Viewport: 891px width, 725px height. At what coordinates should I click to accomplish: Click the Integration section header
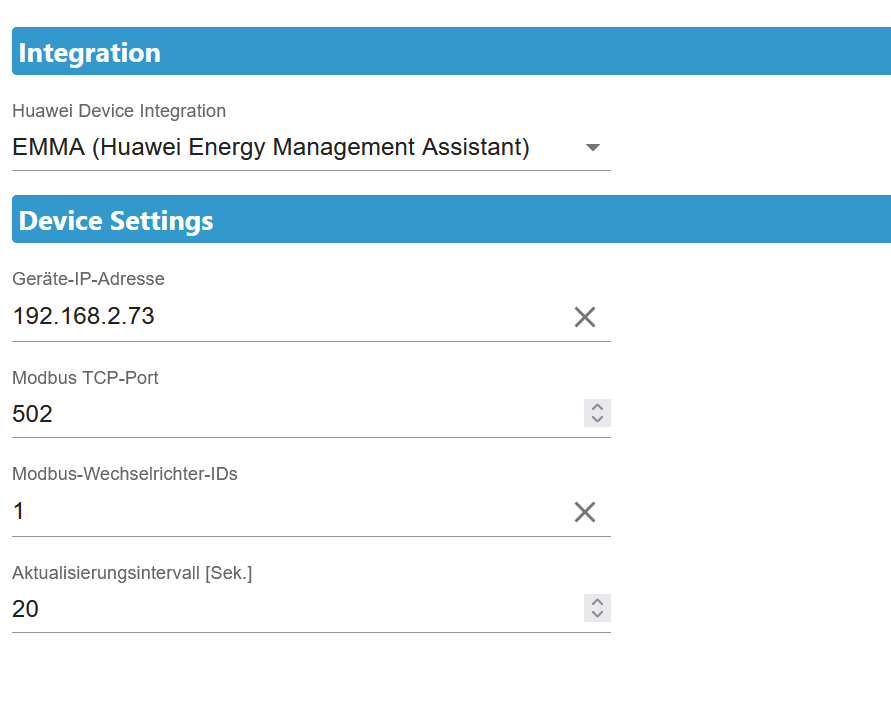pyautogui.click(x=450, y=52)
